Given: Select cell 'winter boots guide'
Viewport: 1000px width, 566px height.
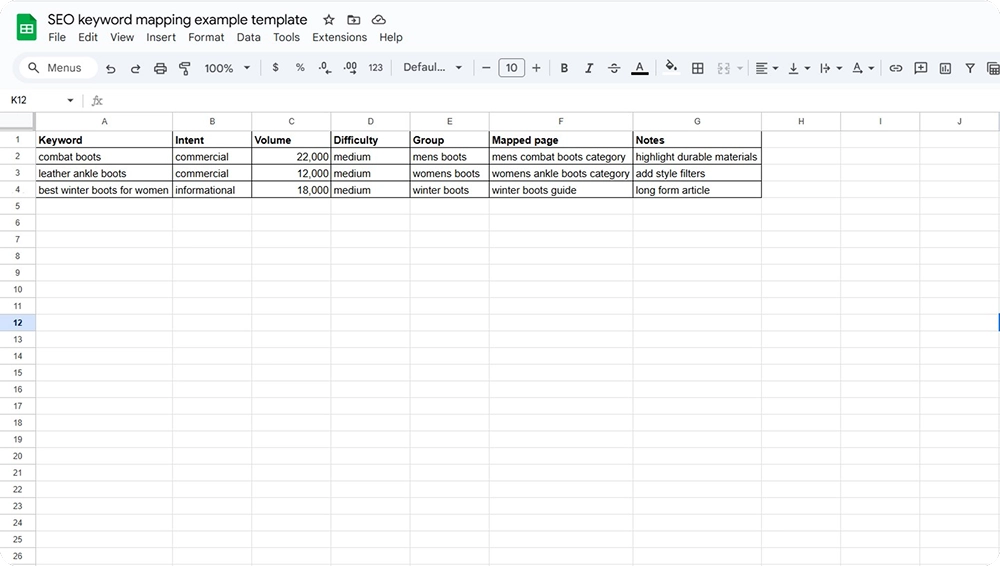Looking at the screenshot, I should (561, 190).
